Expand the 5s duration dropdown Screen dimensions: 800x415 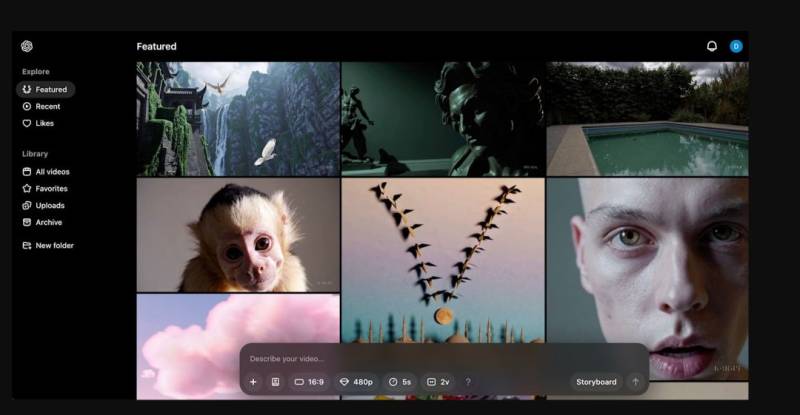401,382
